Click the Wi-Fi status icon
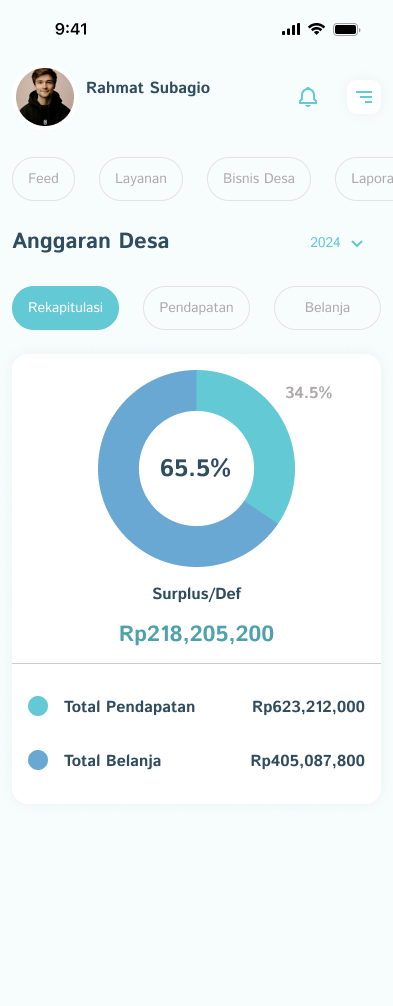Screen dimensions: 393x1006 (x=316, y=29)
